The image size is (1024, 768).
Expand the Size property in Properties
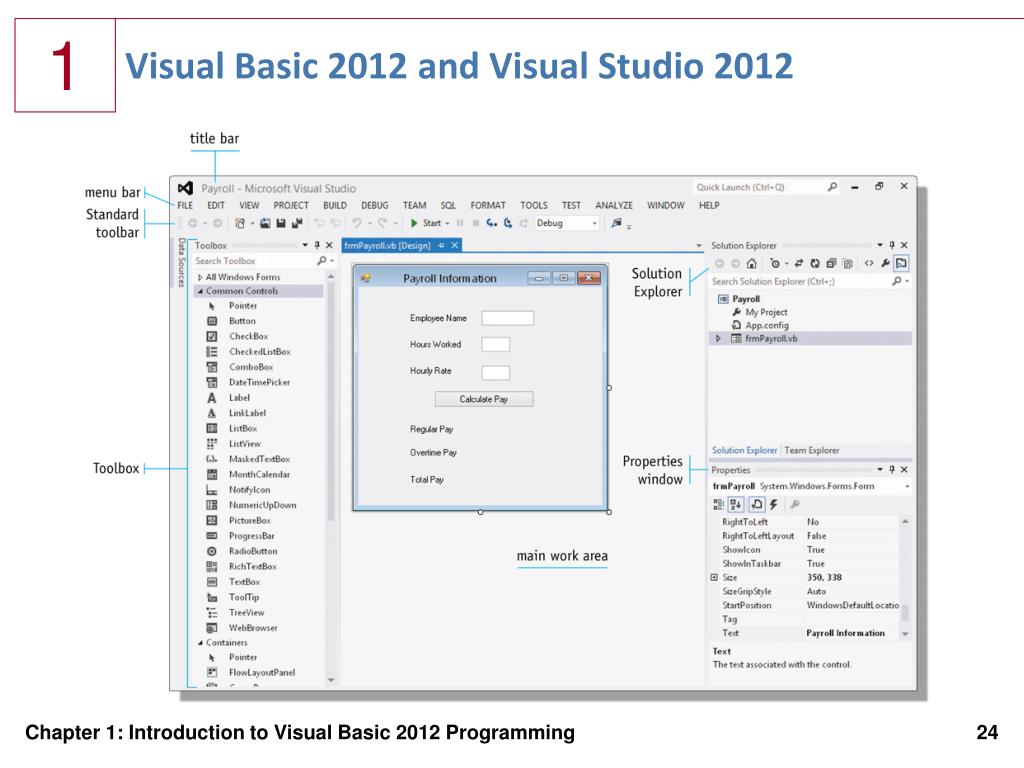tap(714, 577)
